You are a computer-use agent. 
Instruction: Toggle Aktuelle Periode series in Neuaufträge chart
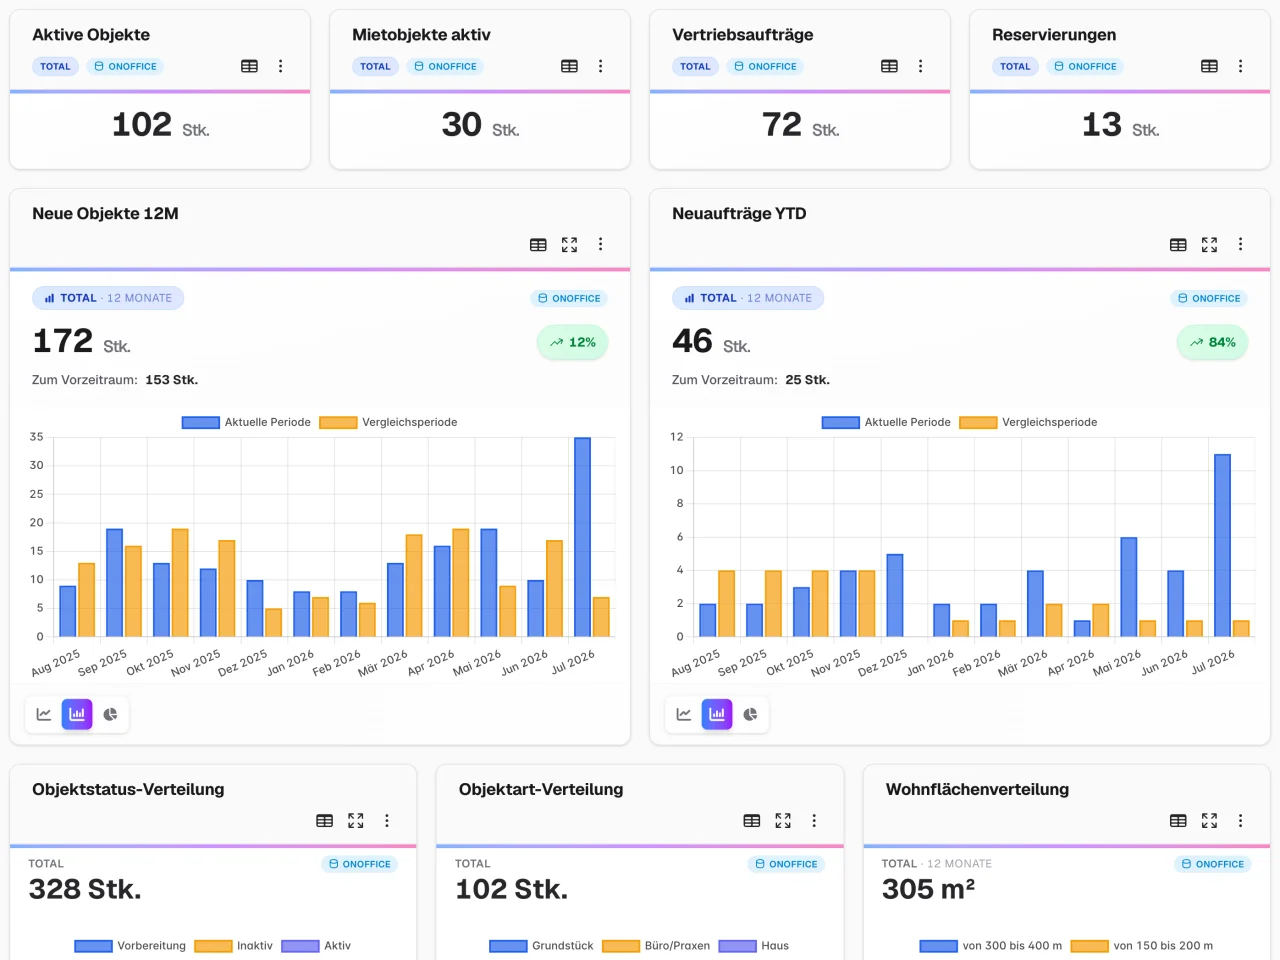pyautogui.click(x=886, y=422)
